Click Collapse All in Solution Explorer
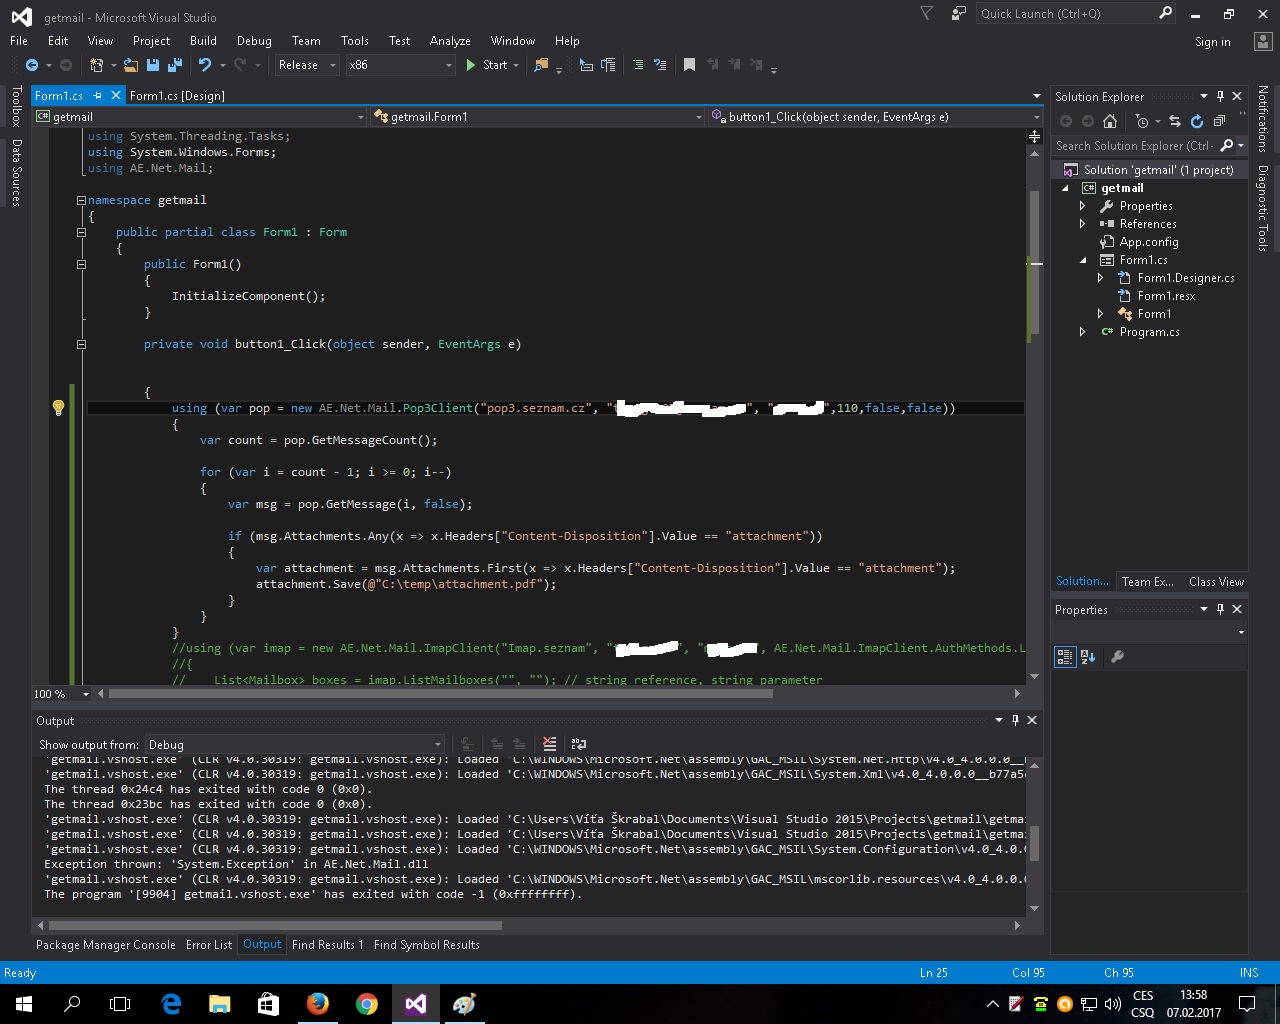1280x1024 pixels. pos(1218,121)
